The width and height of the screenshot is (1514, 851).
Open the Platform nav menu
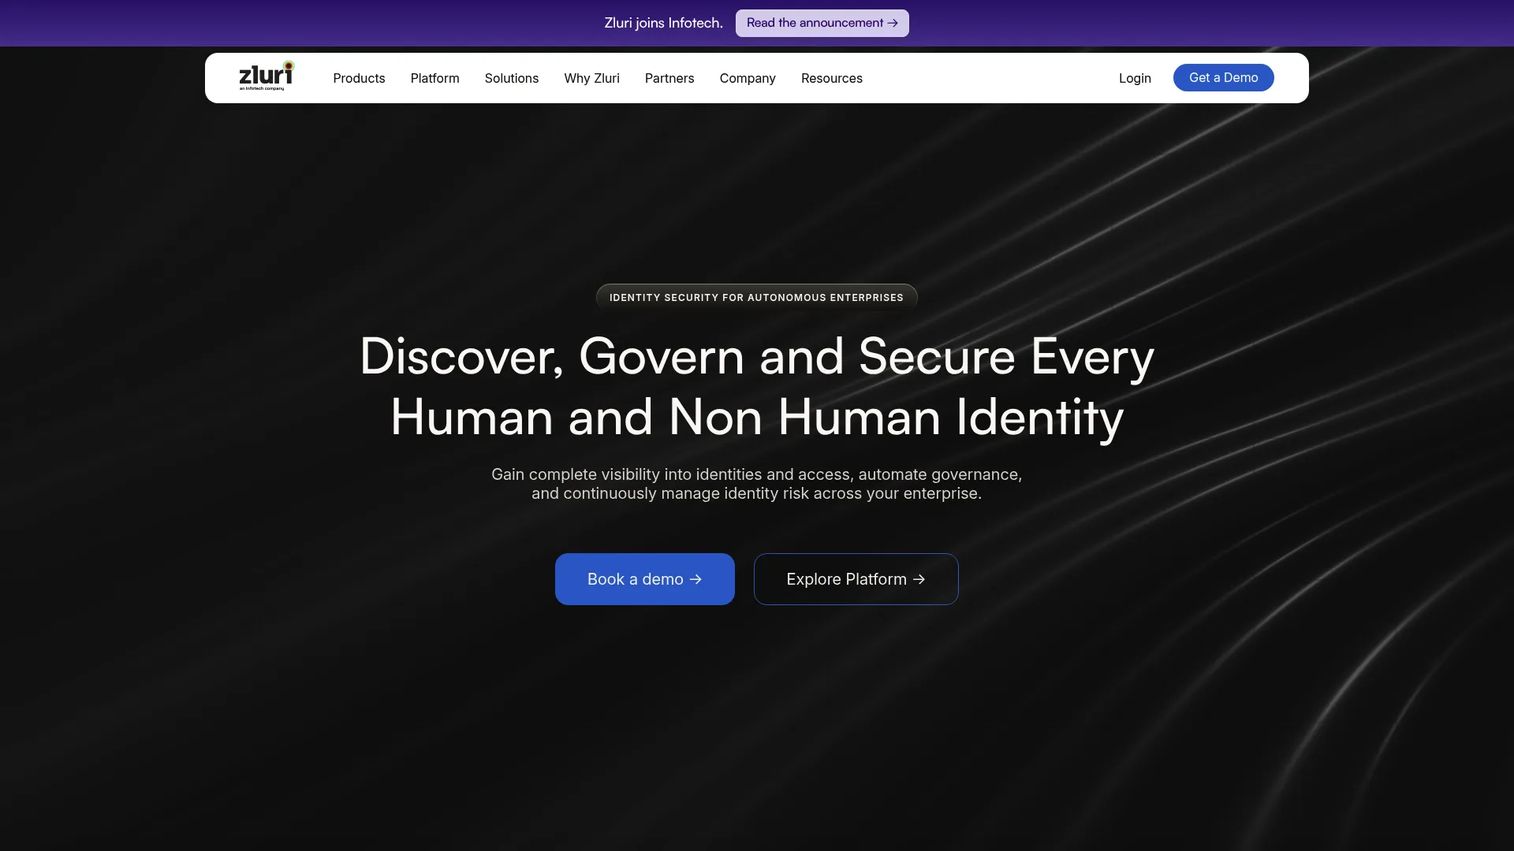click(435, 78)
